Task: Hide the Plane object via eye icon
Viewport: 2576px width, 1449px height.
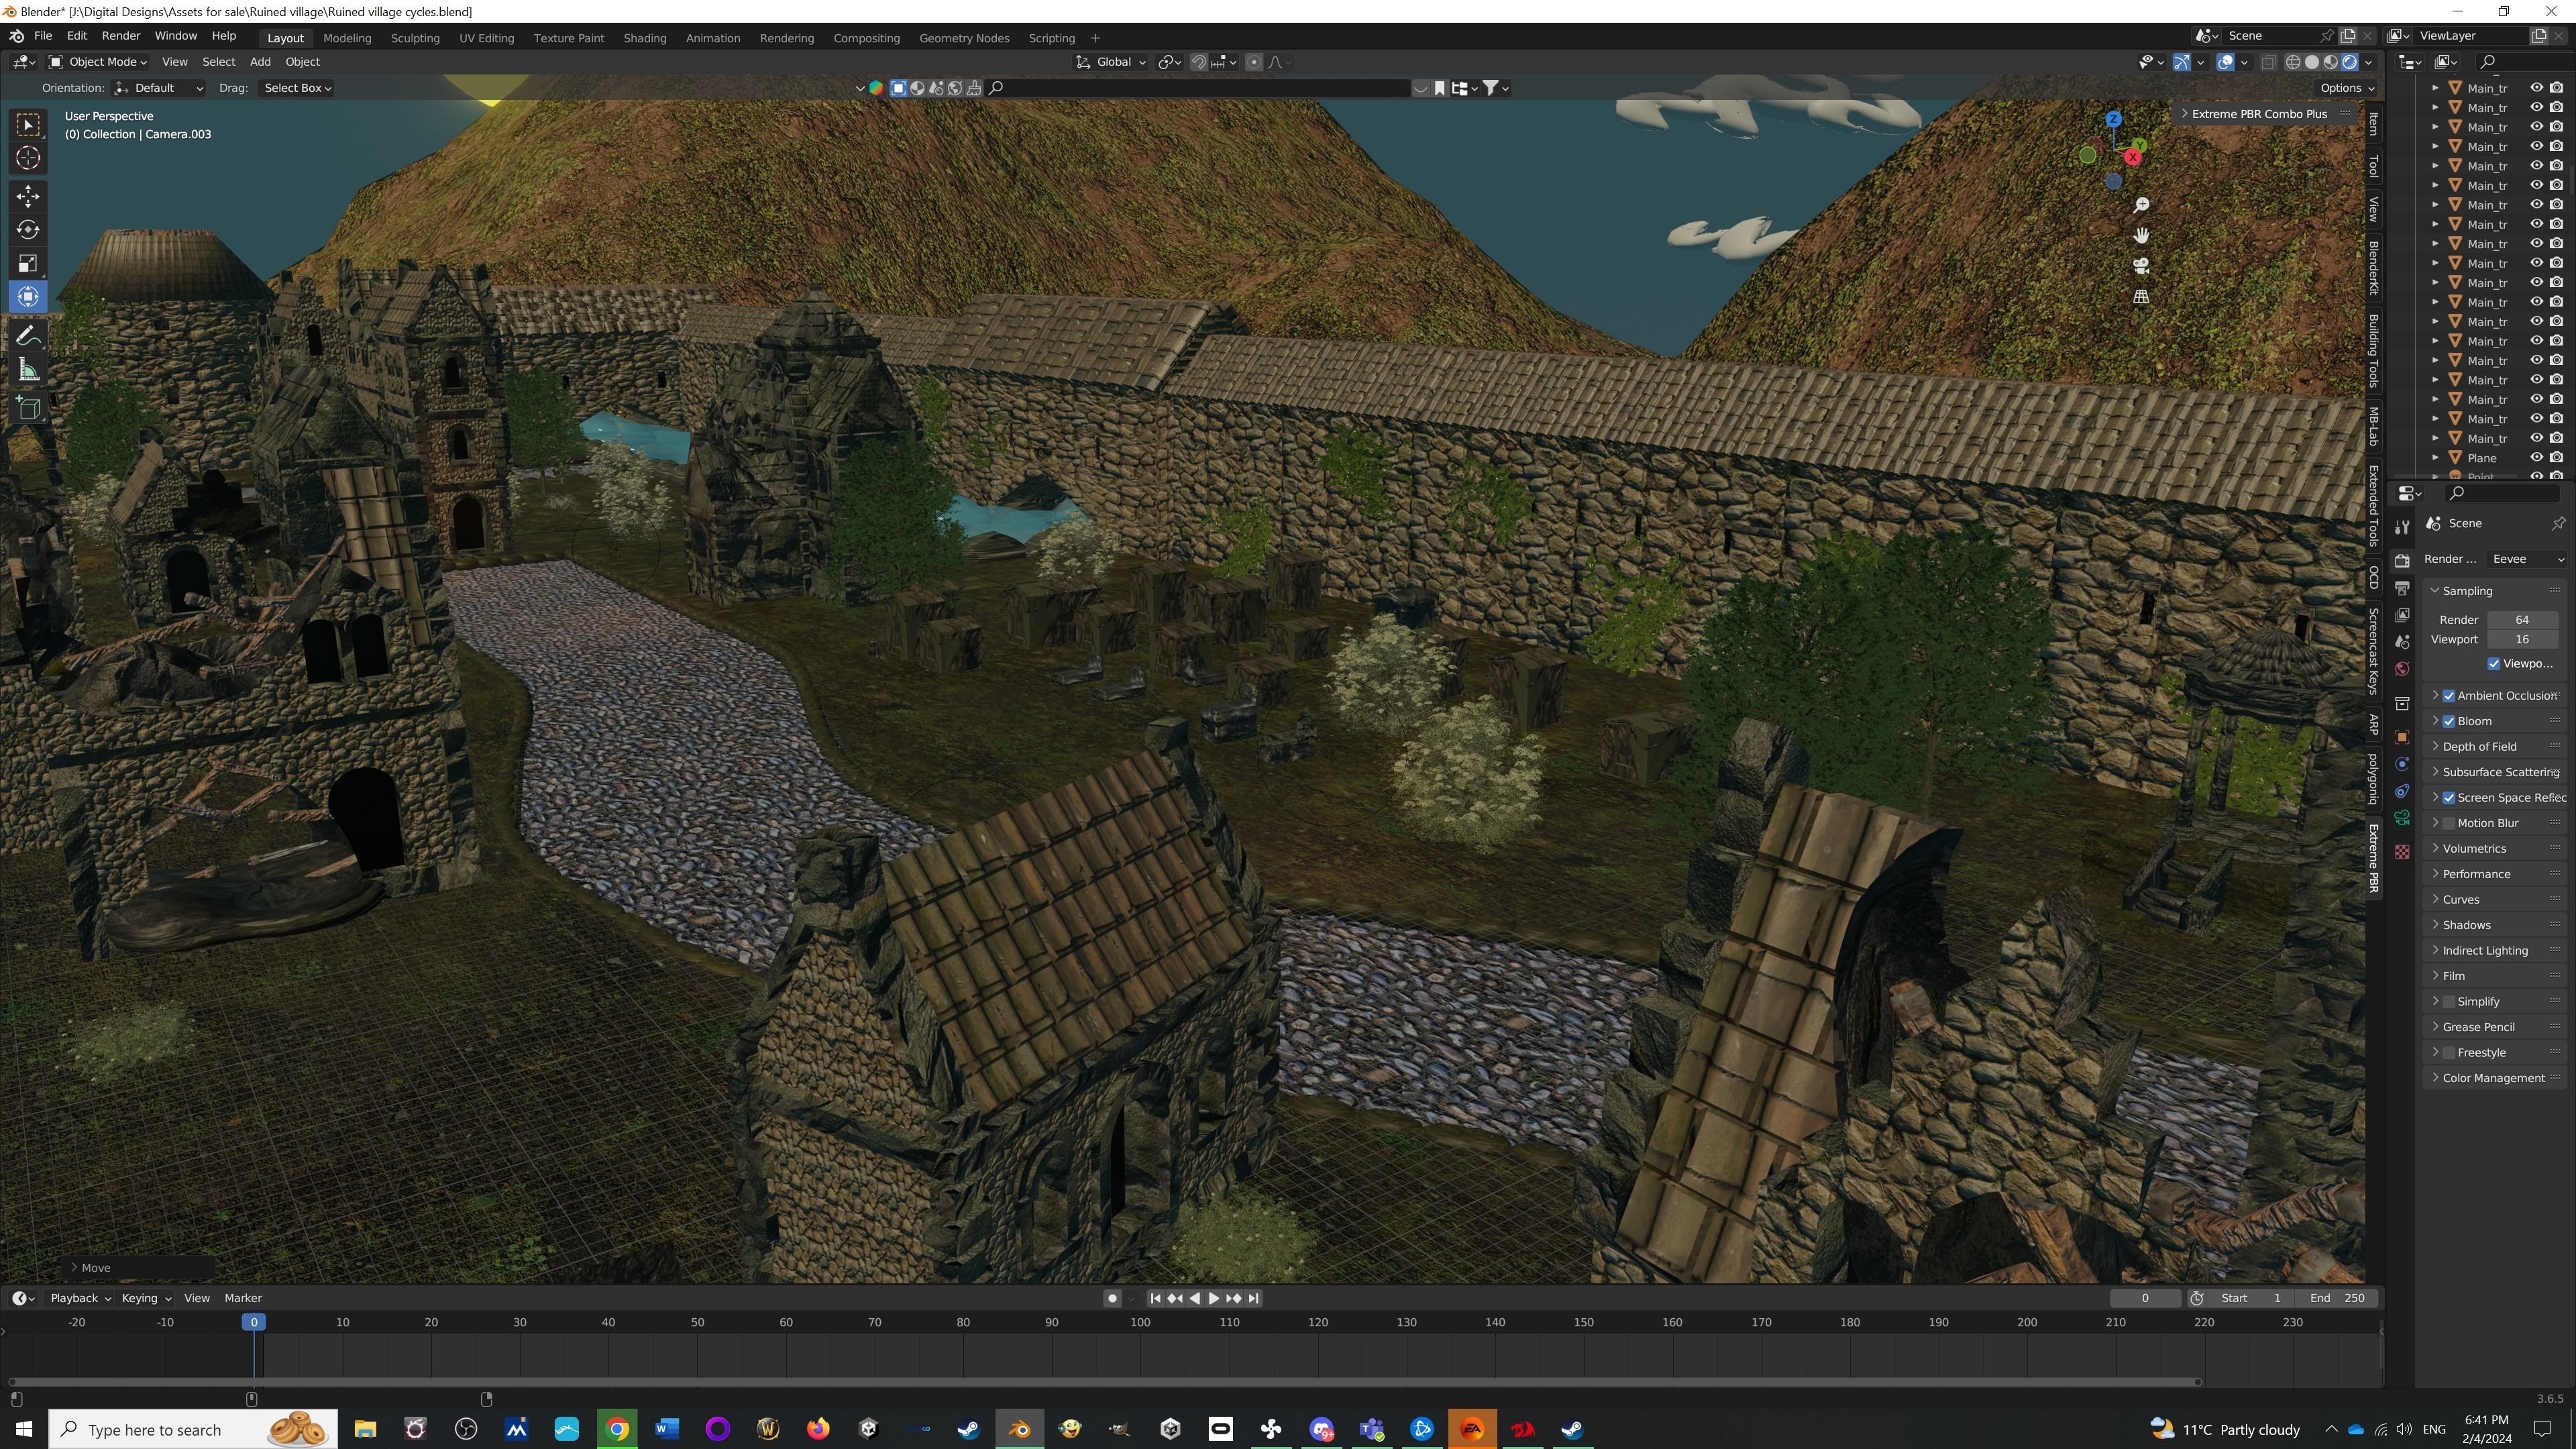Action: [2537, 458]
